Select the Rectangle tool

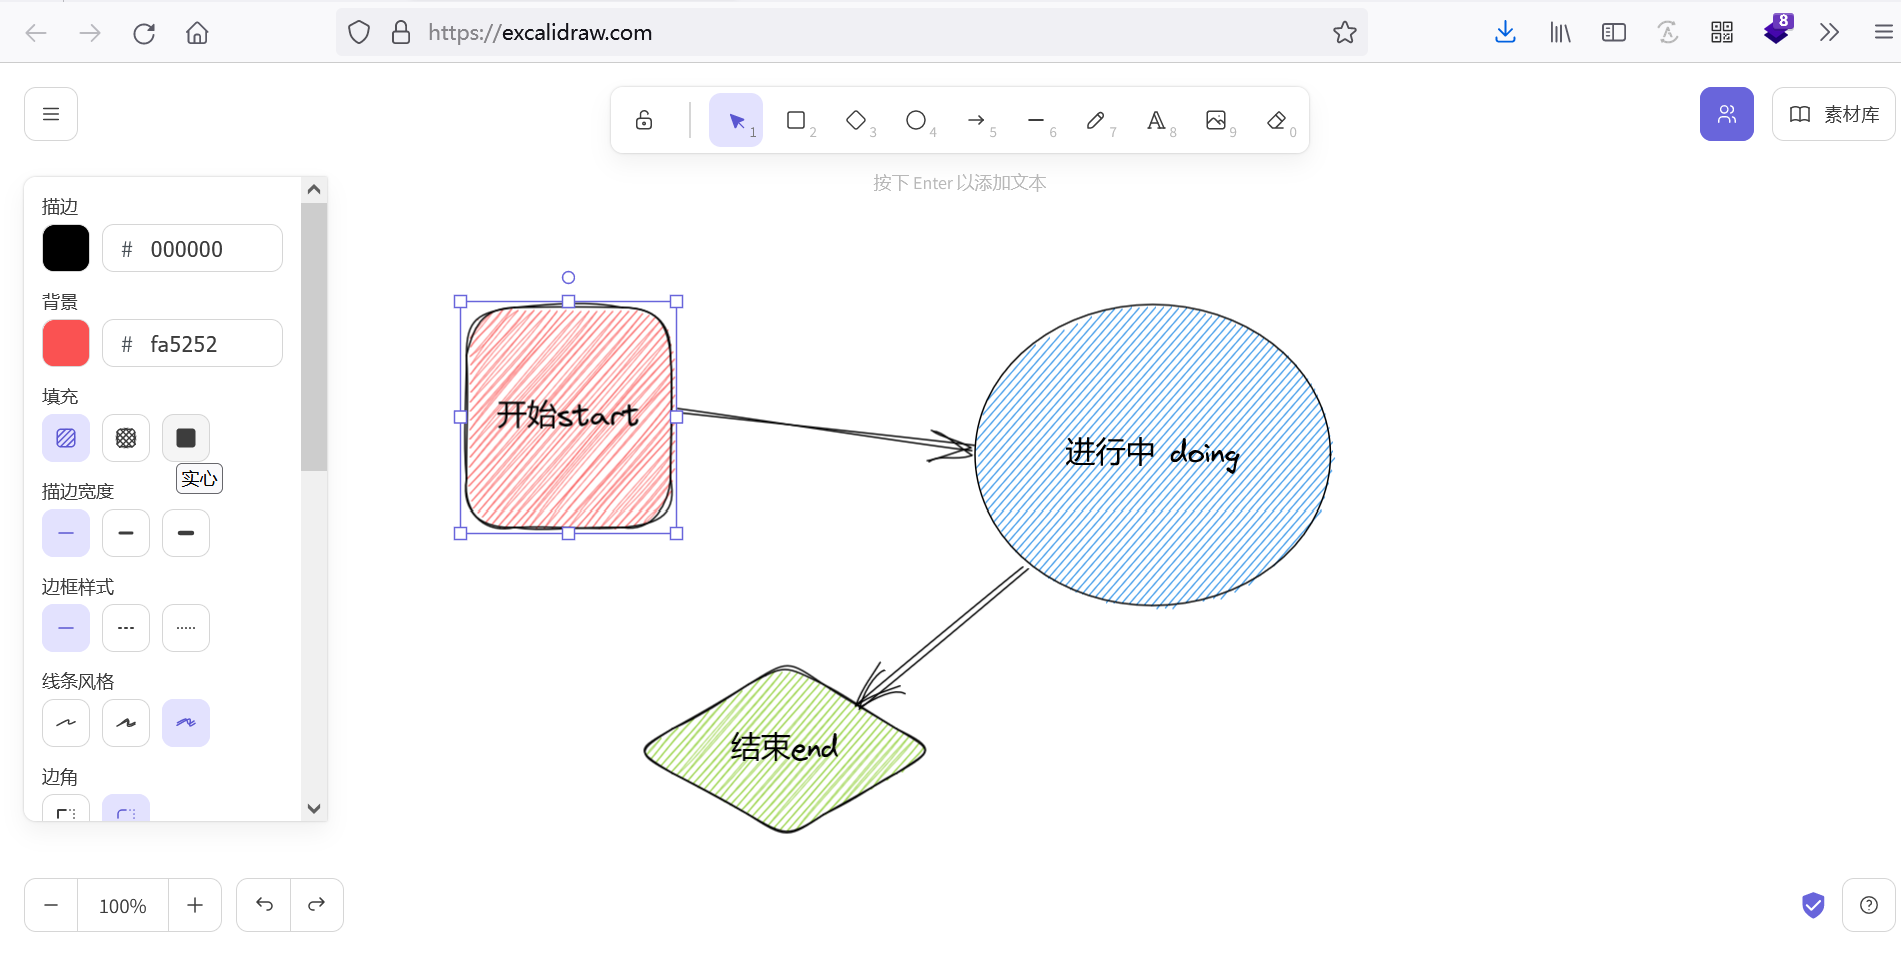tap(796, 120)
